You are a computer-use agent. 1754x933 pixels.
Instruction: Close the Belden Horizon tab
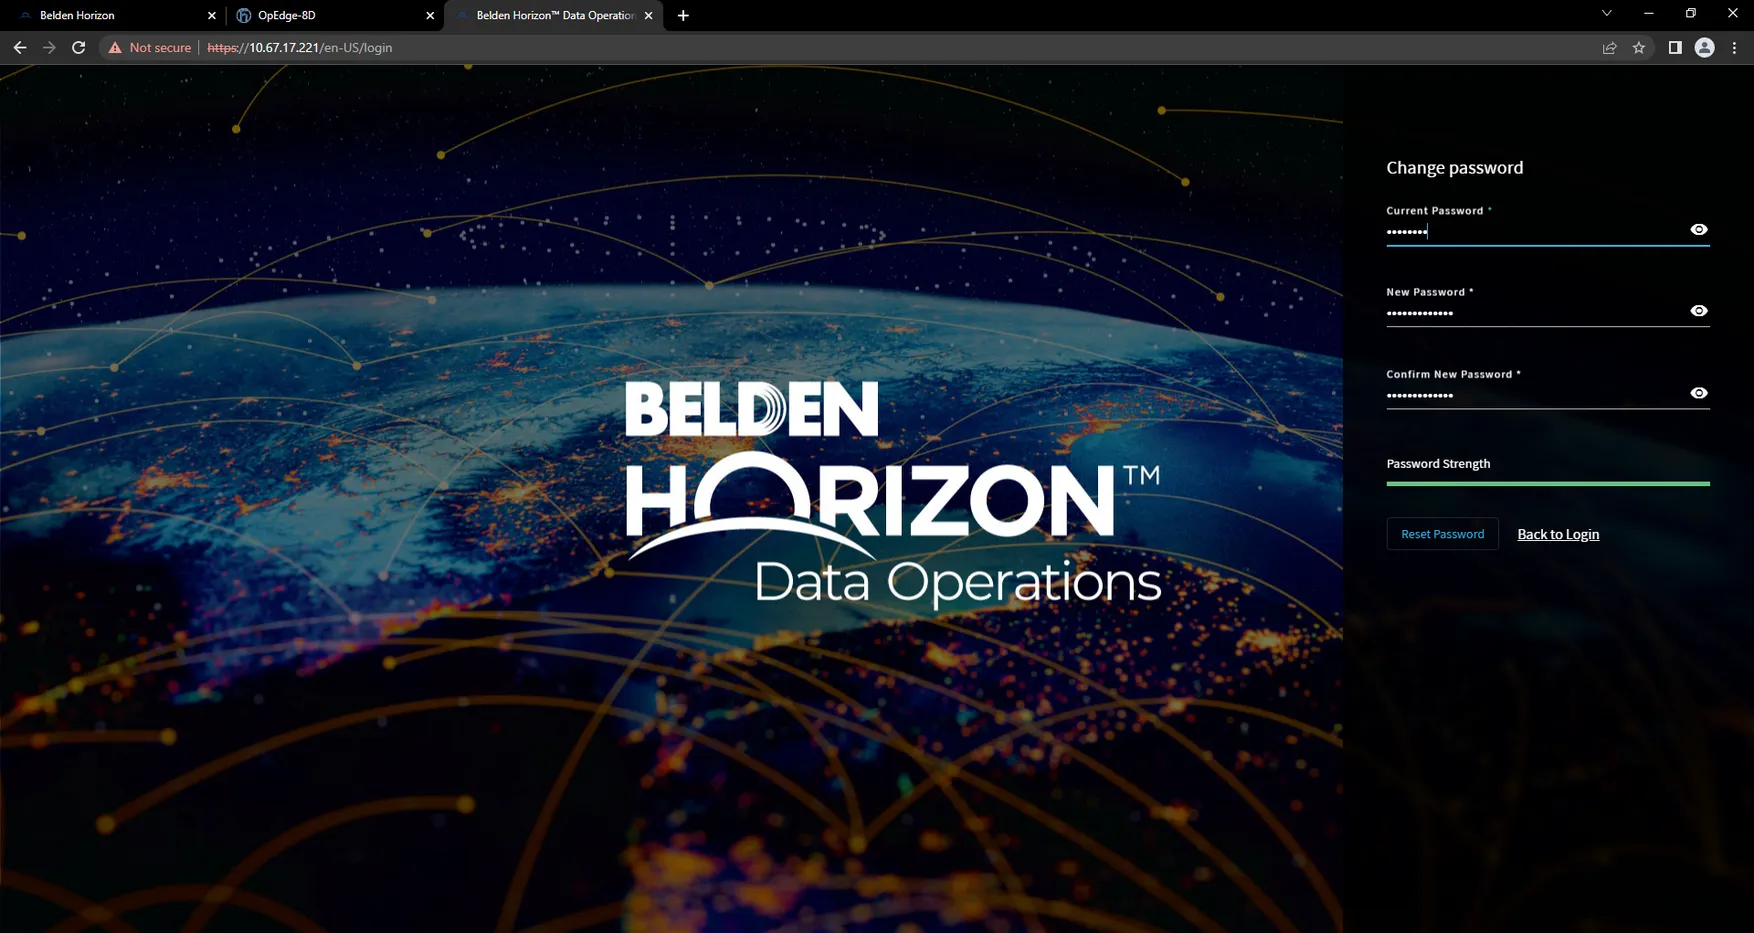click(211, 16)
